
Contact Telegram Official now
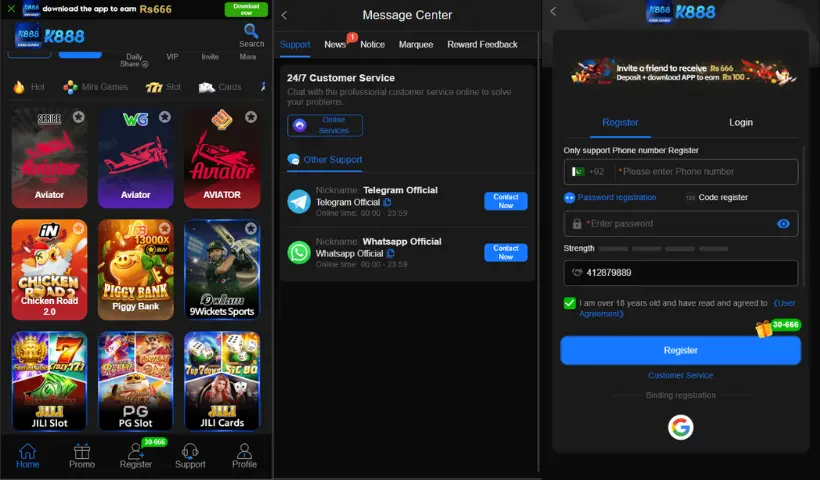point(506,201)
